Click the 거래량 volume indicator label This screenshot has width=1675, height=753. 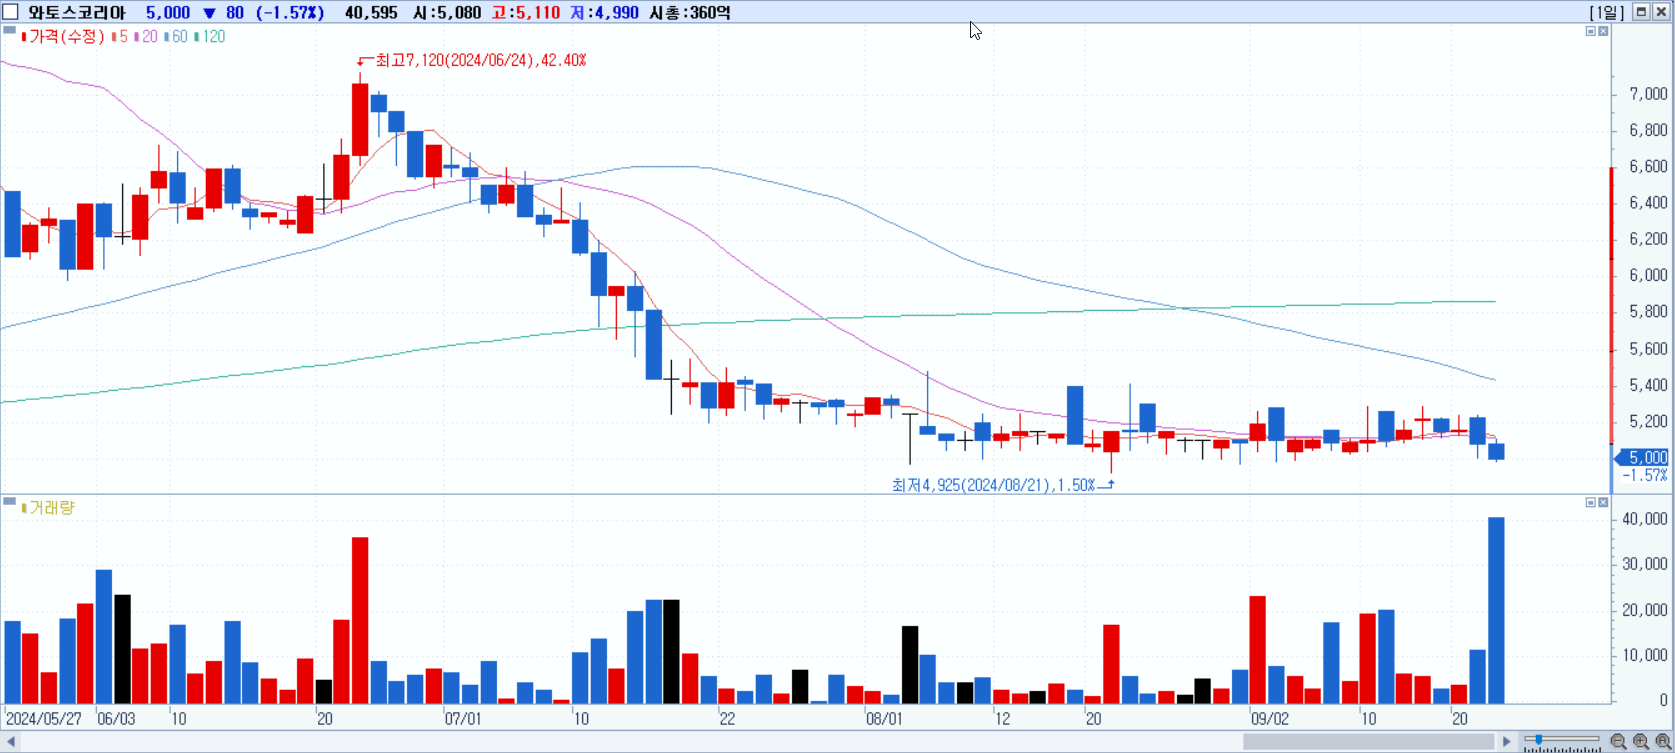[x=48, y=507]
